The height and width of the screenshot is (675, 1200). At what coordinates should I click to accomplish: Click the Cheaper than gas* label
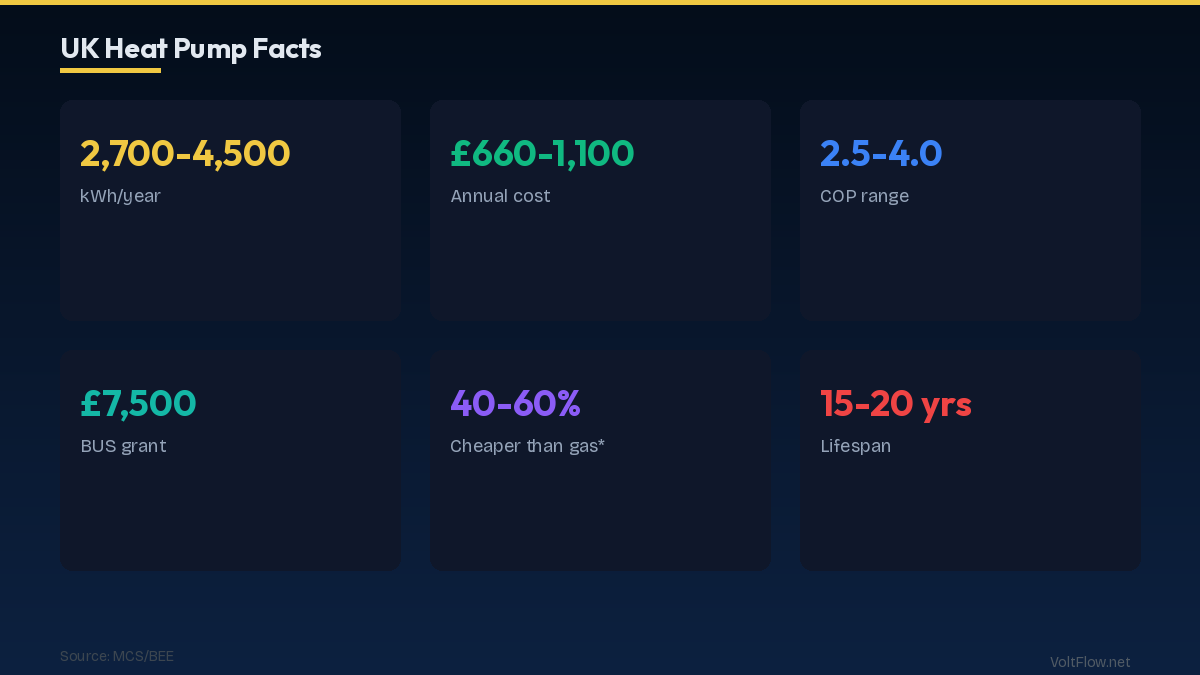pyautogui.click(x=527, y=446)
